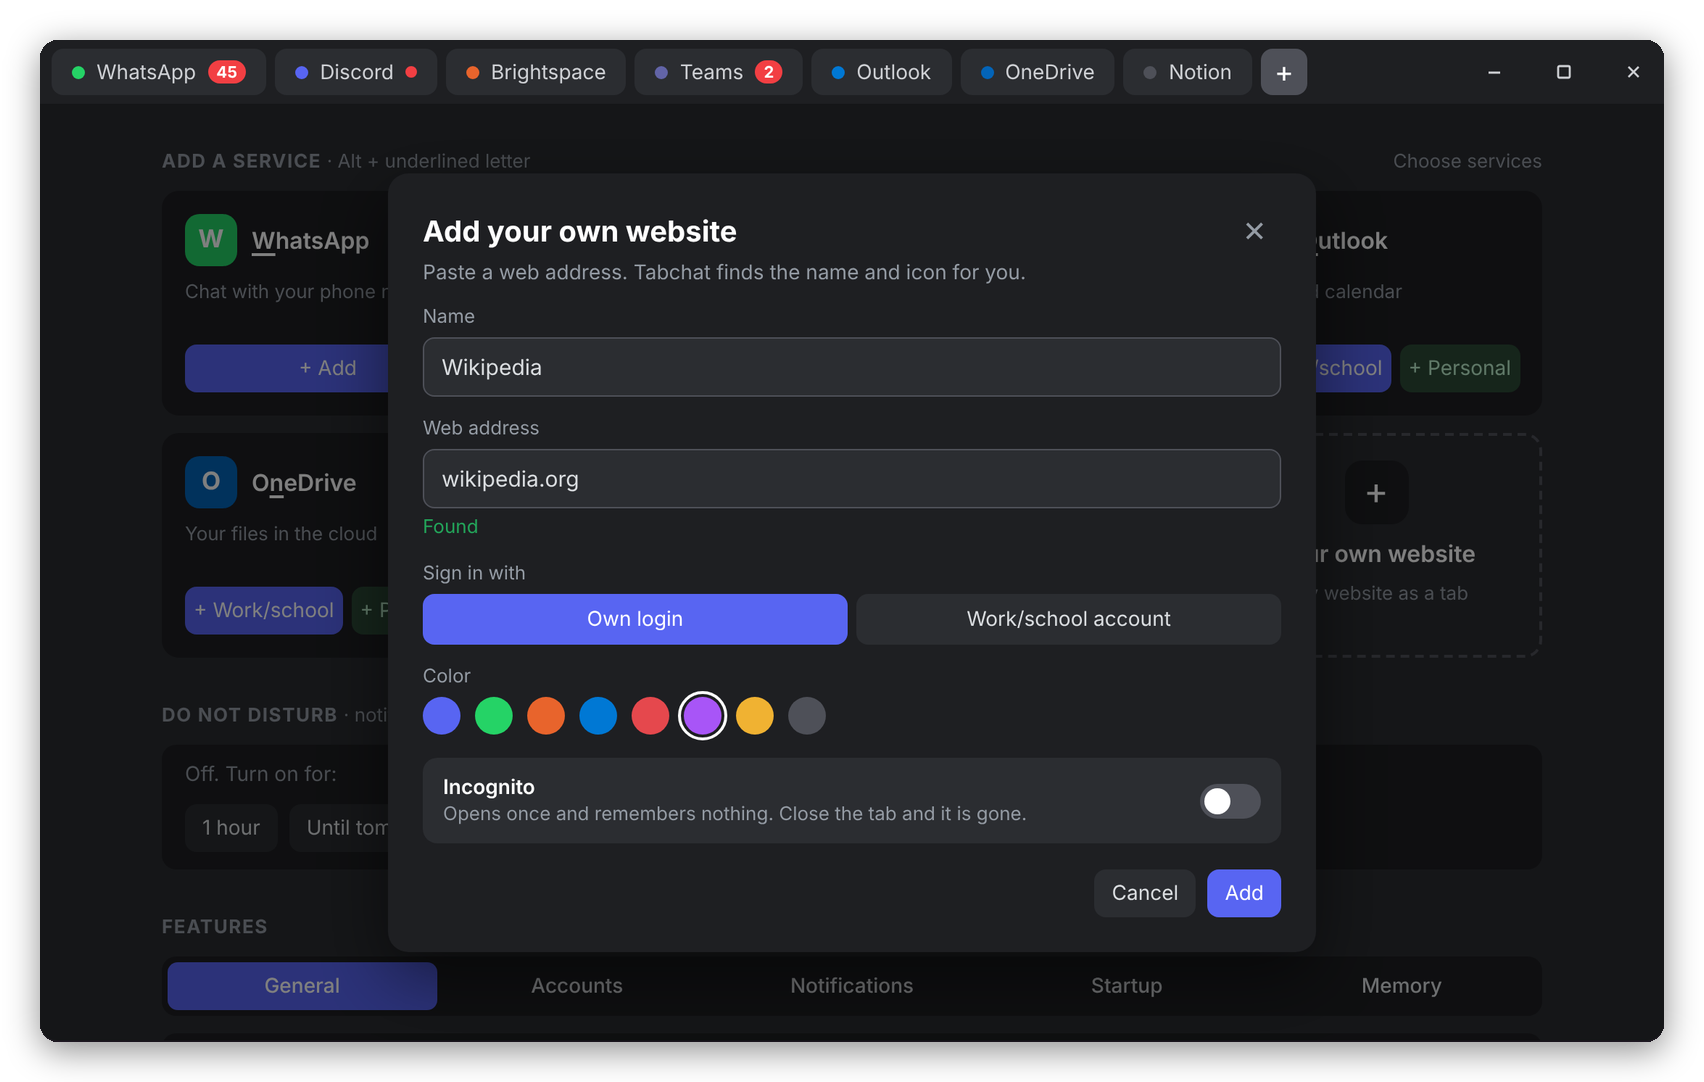Select the purple color swatch
This screenshot has width=1704, height=1082.
coord(703,716)
